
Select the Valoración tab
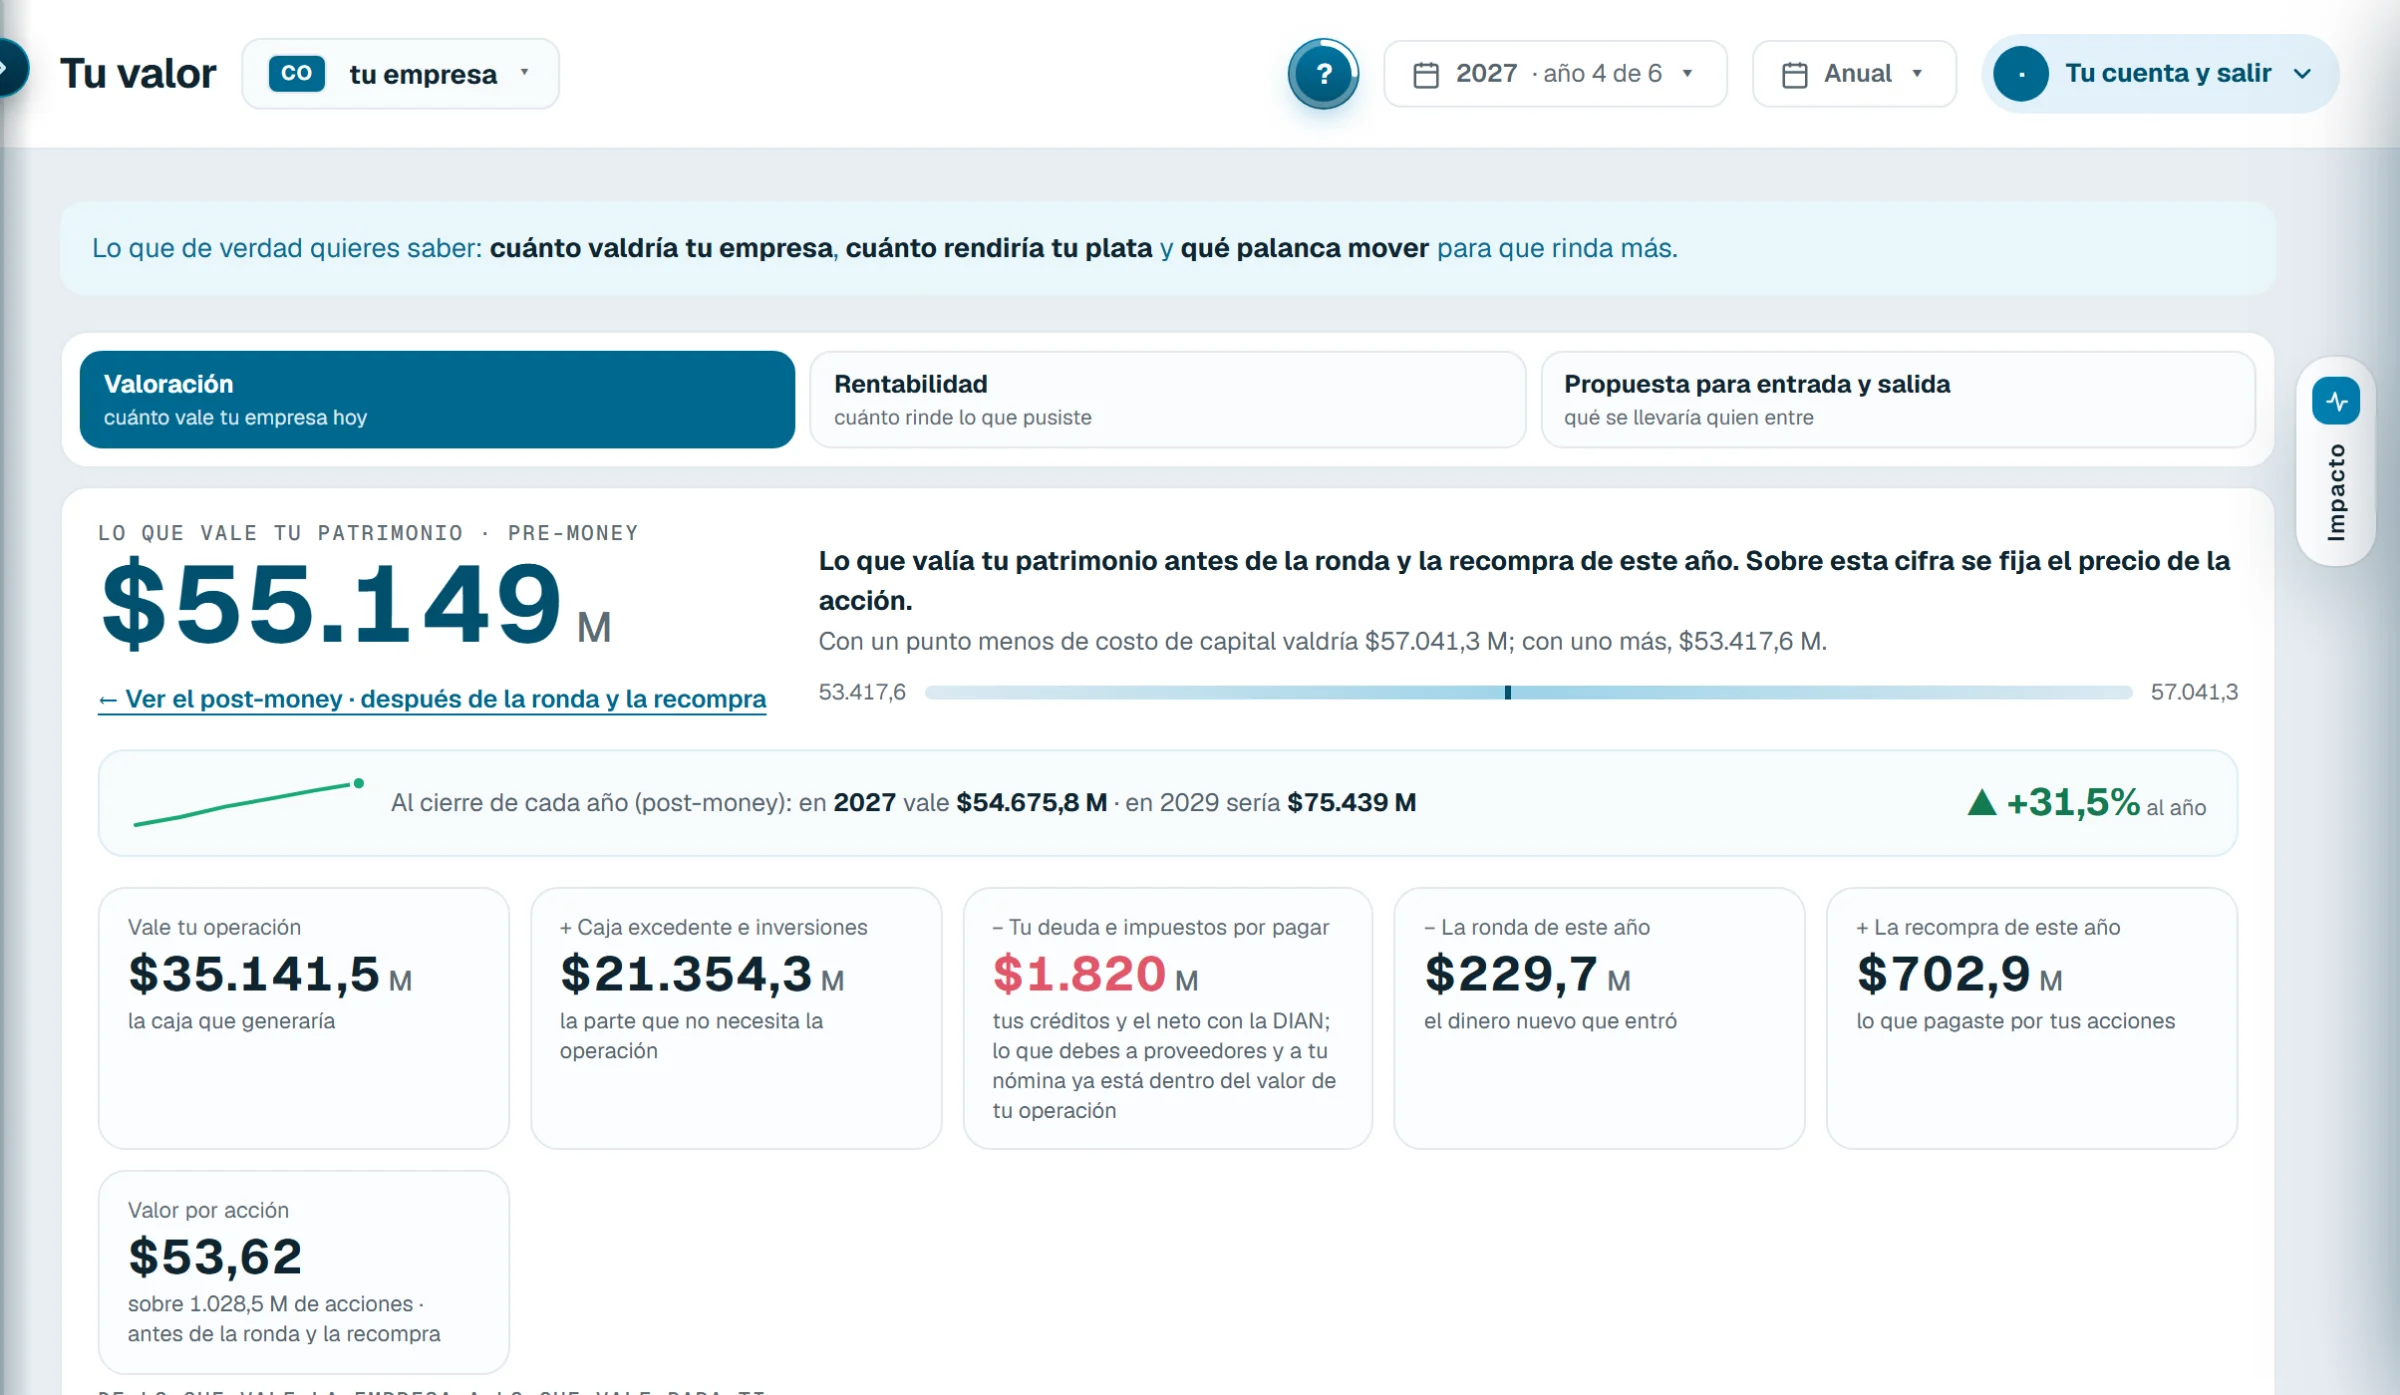click(437, 399)
